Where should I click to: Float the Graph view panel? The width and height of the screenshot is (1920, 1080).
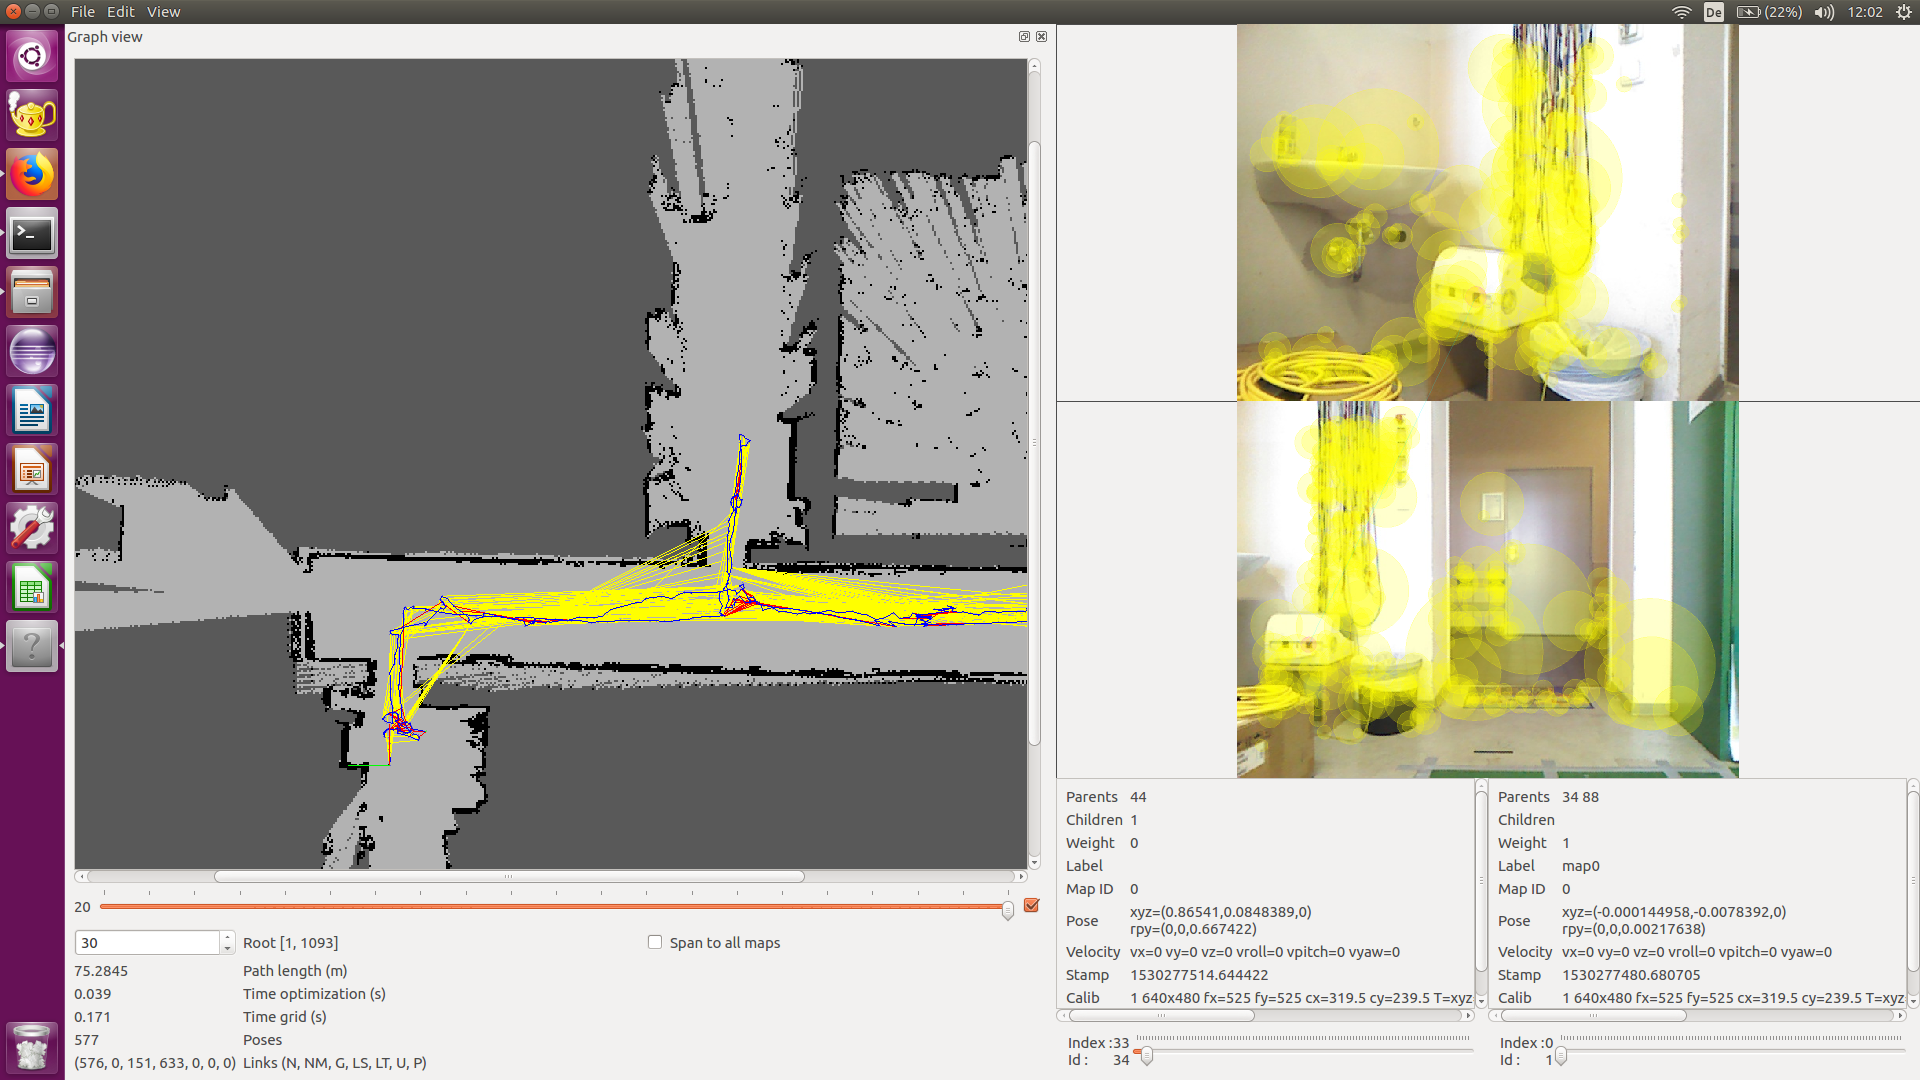tap(1024, 37)
